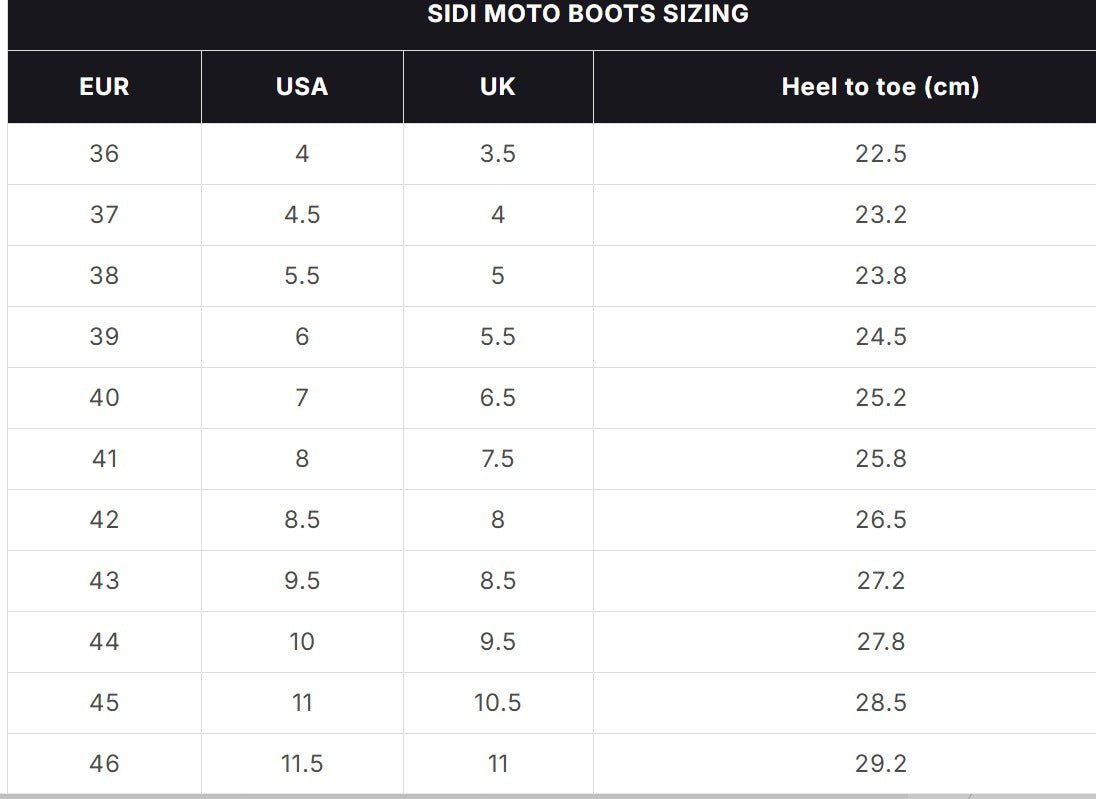Click the 25.8 heel to toe value
The width and height of the screenshot is (1096, 799).
tap(880, 459)
